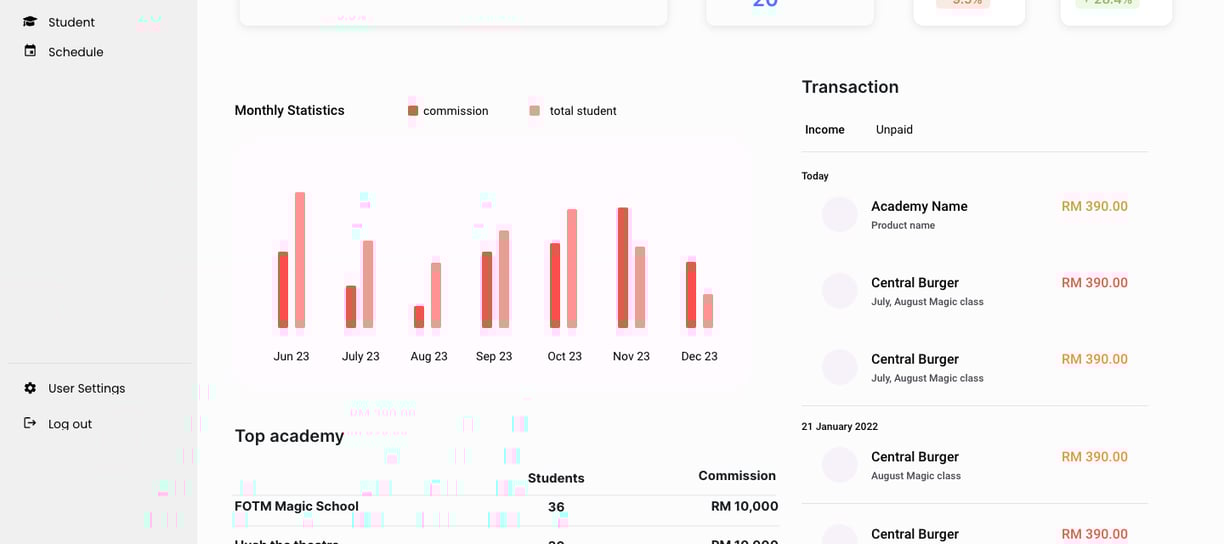The height and width of the screenshot is (544, 1224).
Task: Click the Nov 23 axis label
Action: (x=631, y=356)
